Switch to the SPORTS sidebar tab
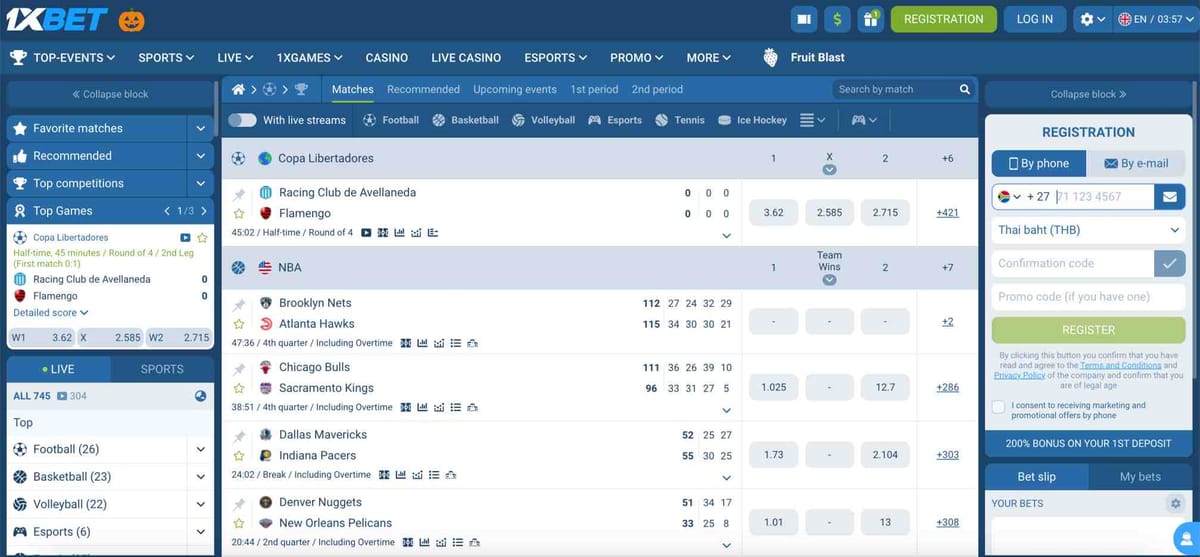Image resolution: width=1200 pixels, height=557 pixels. (x=162, y=369)
